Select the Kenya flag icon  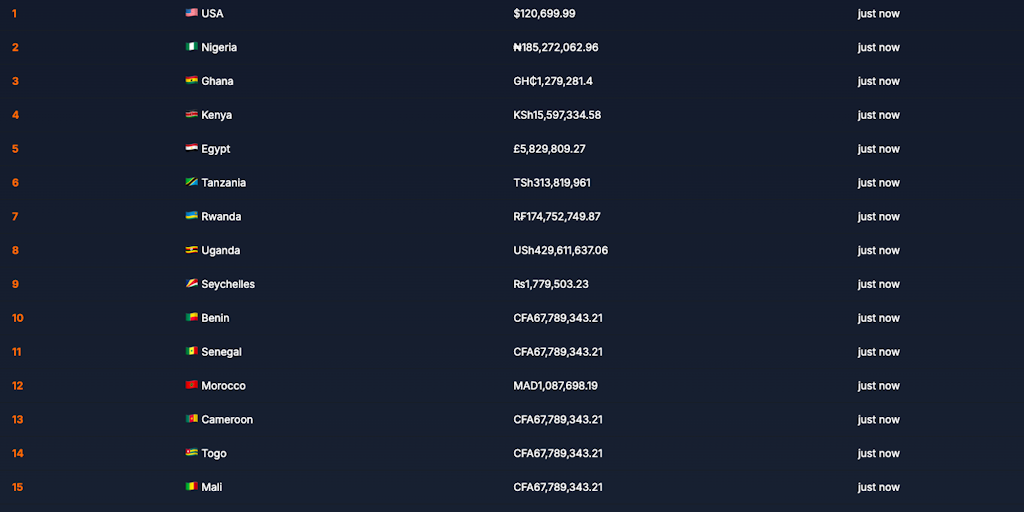tap(191, 115)
